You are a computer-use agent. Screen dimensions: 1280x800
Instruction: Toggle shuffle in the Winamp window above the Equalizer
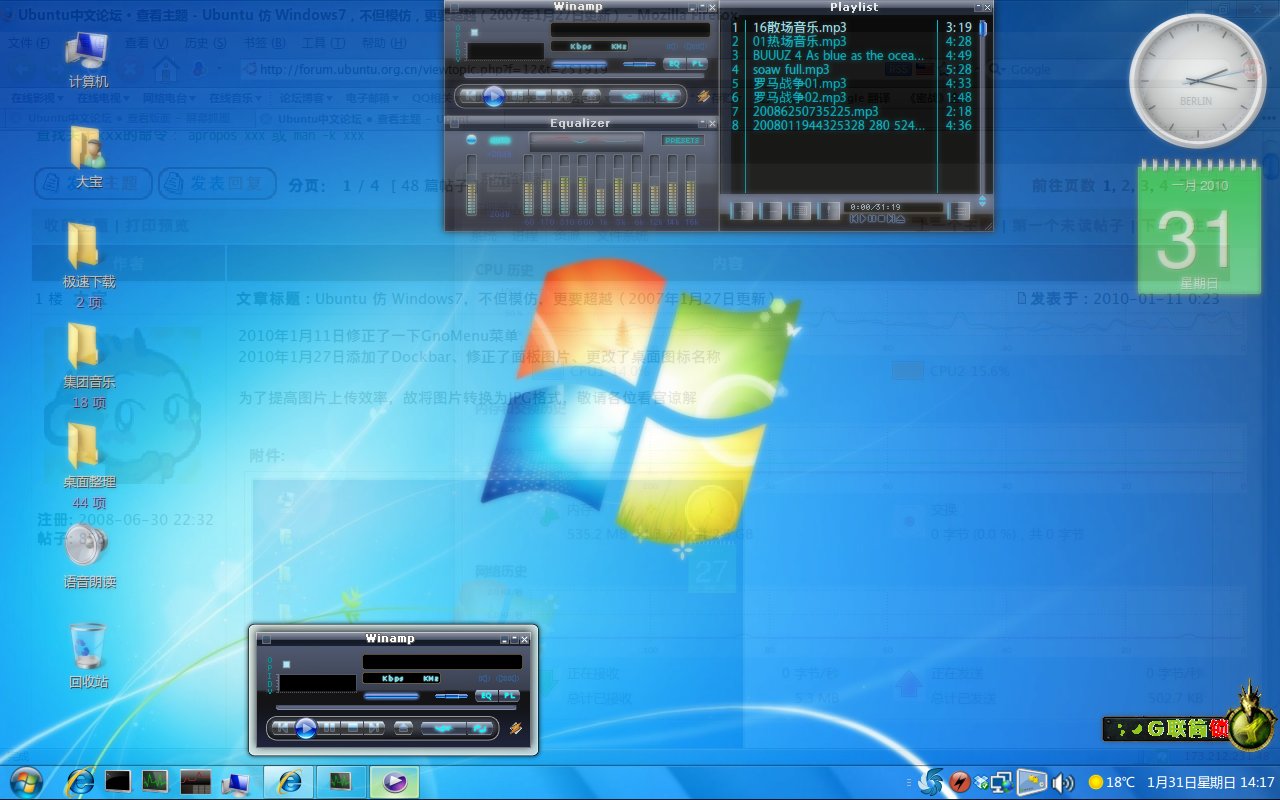tap(631, 96)
